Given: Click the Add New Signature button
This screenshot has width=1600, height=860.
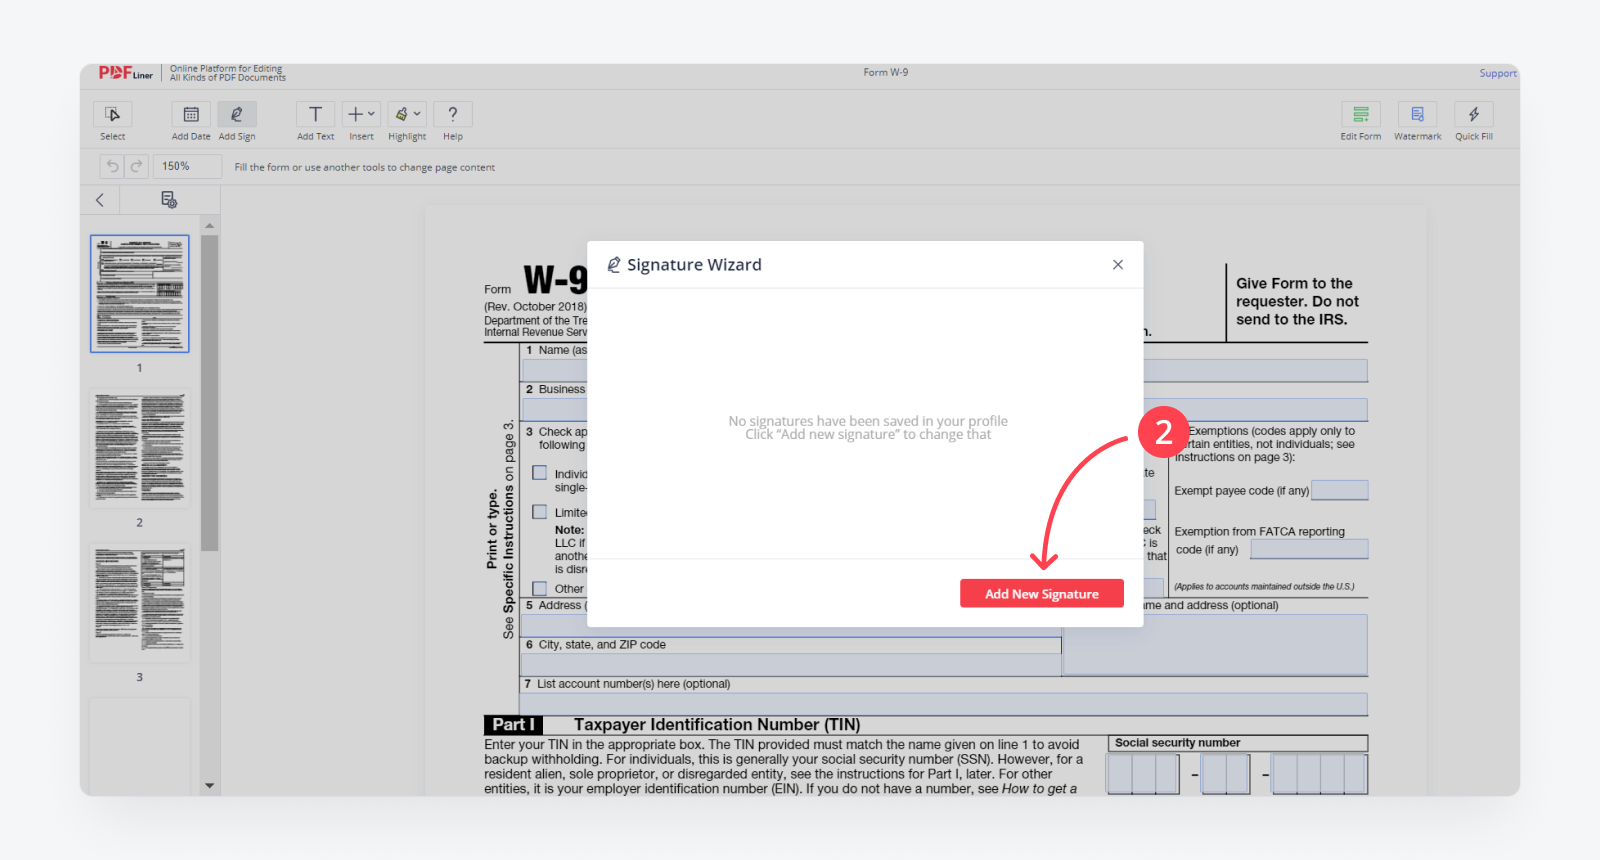Looking at the screenshot, I should [1041, 593].
